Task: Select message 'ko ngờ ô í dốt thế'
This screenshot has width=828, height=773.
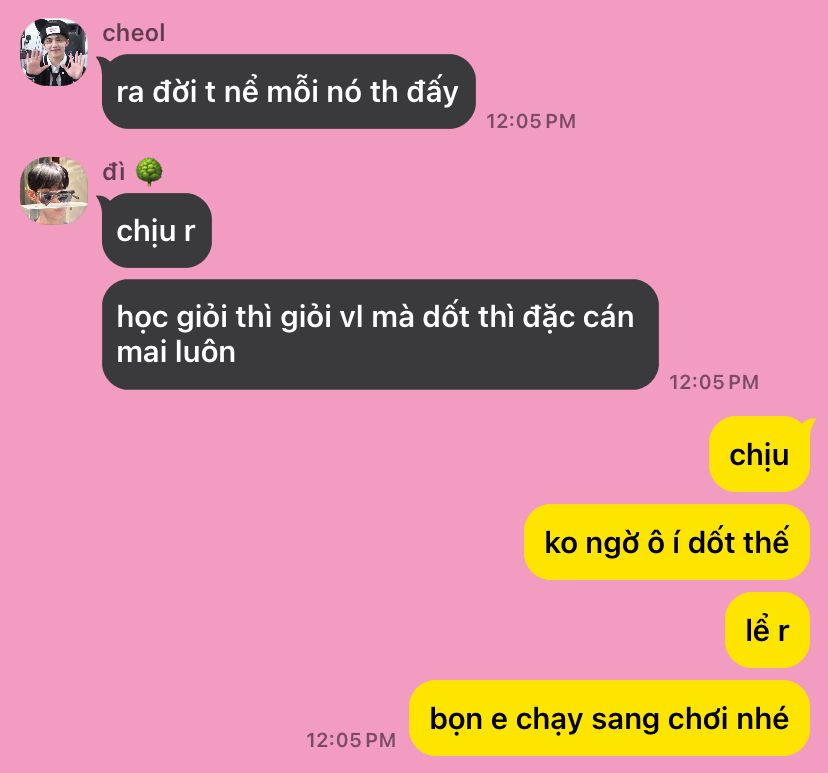Action: pos(667,542)
